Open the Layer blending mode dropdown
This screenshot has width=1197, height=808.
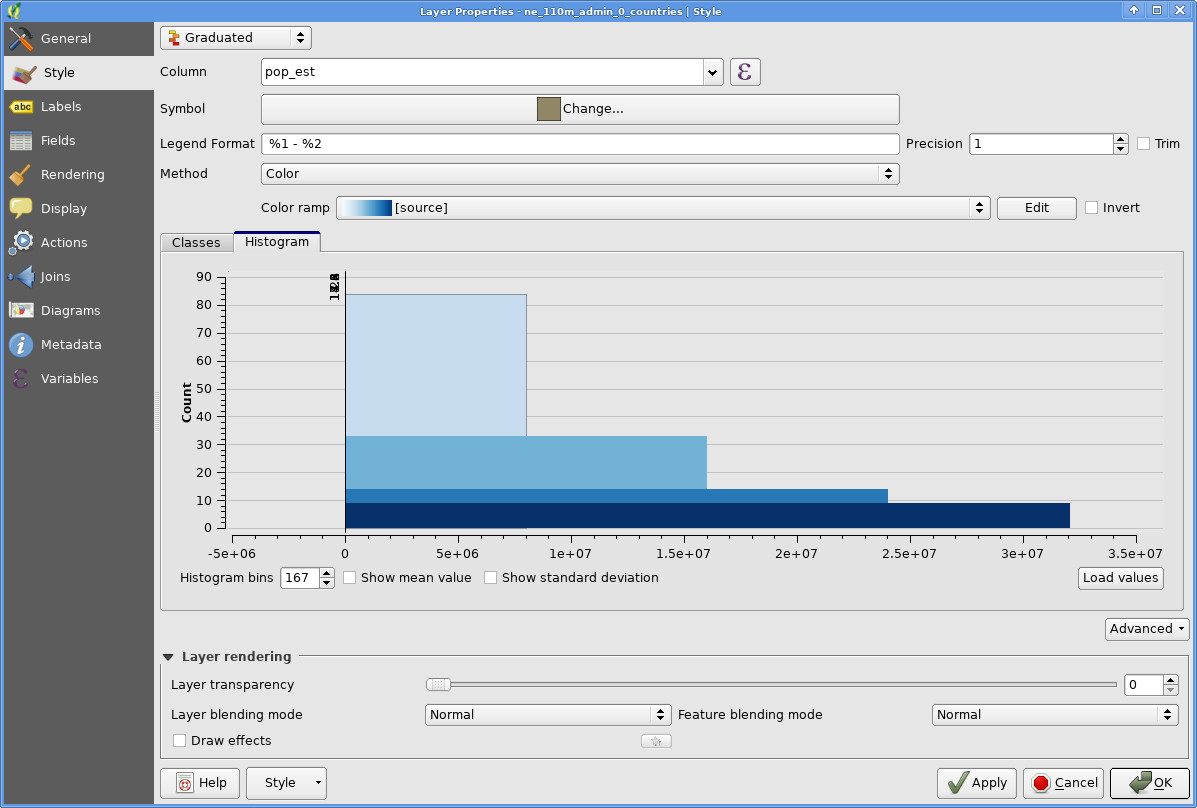click(548, 715)
